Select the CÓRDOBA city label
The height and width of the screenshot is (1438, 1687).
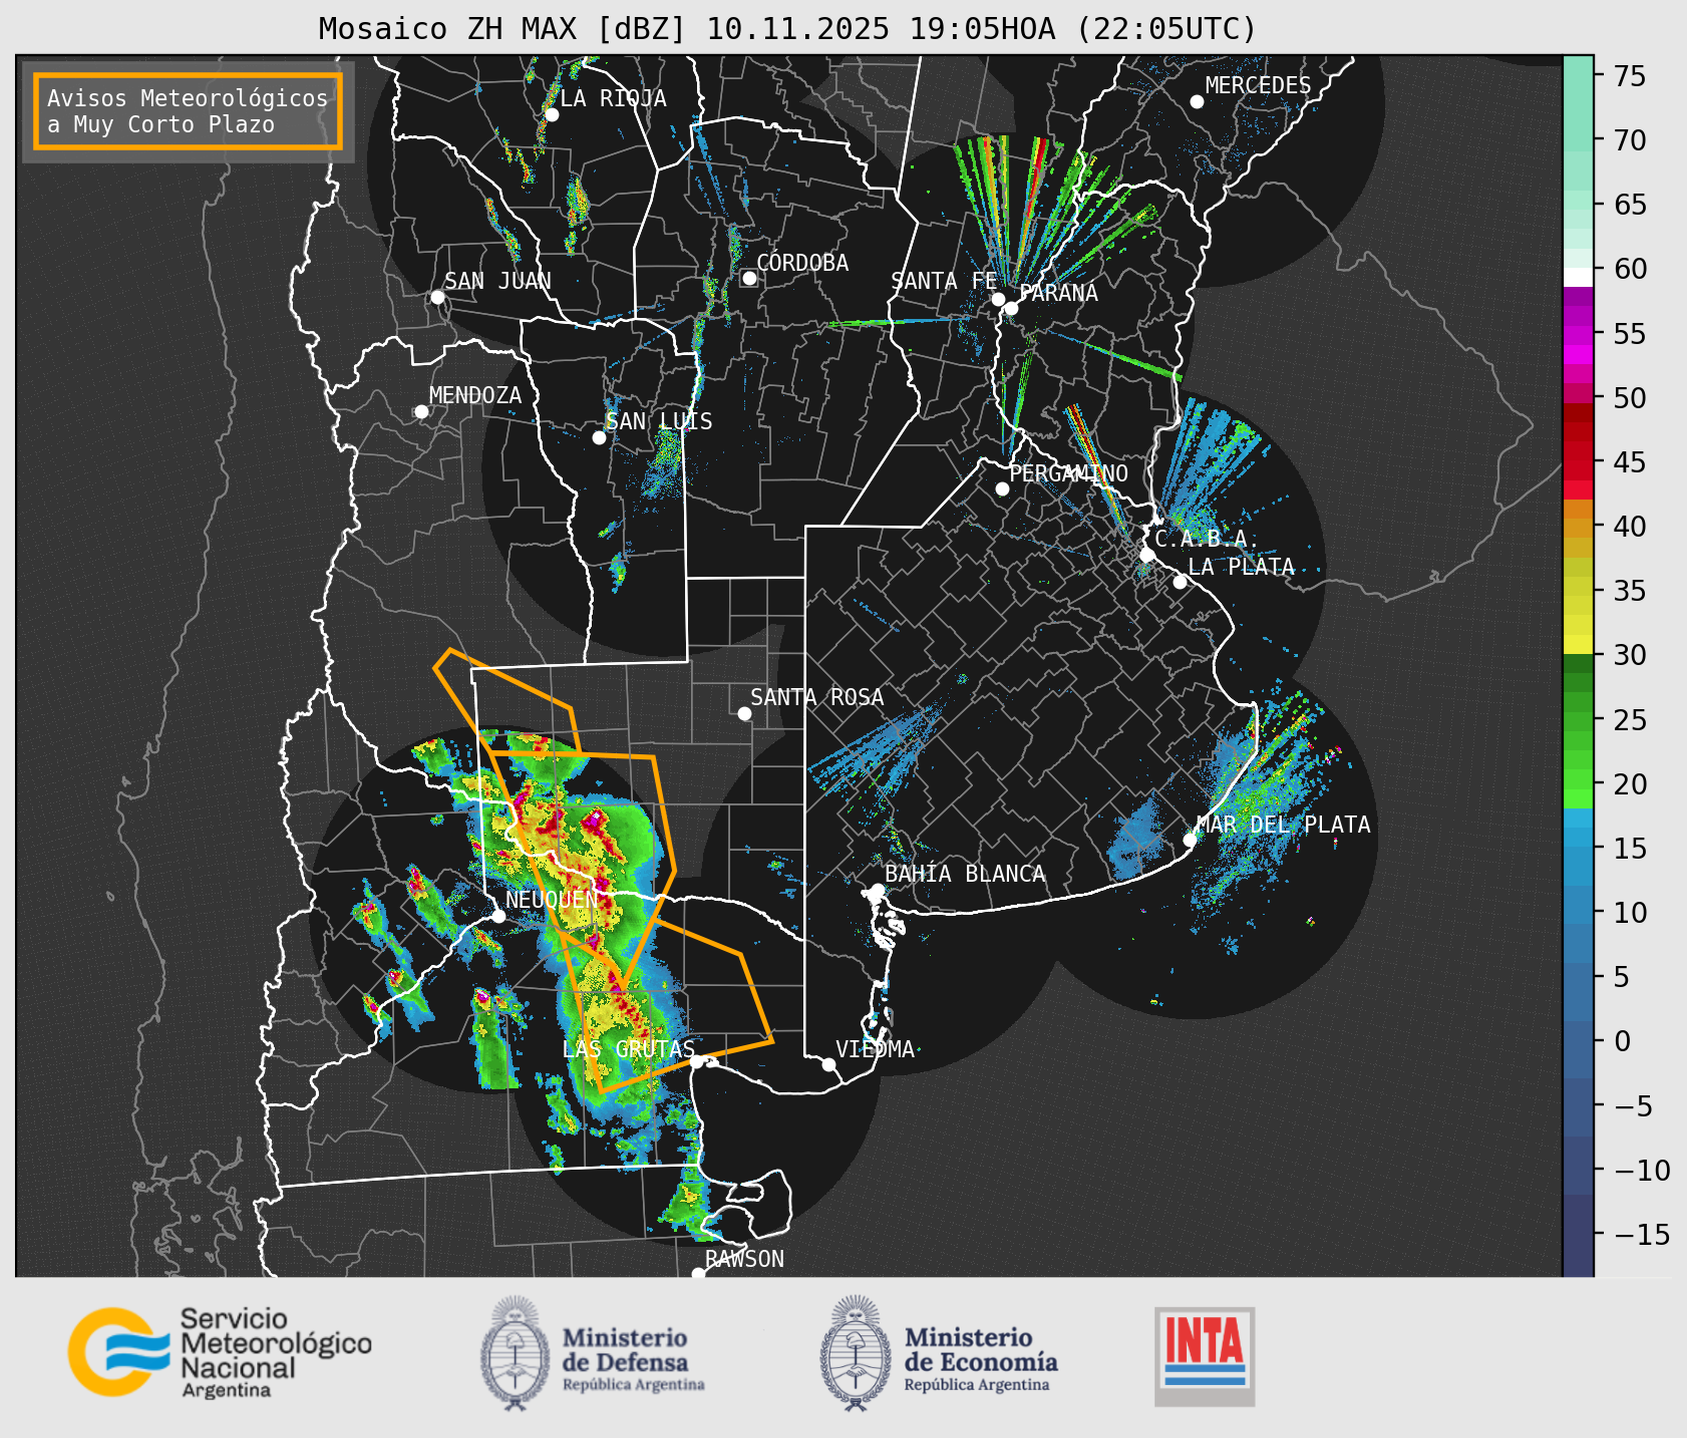pos(802,263)
